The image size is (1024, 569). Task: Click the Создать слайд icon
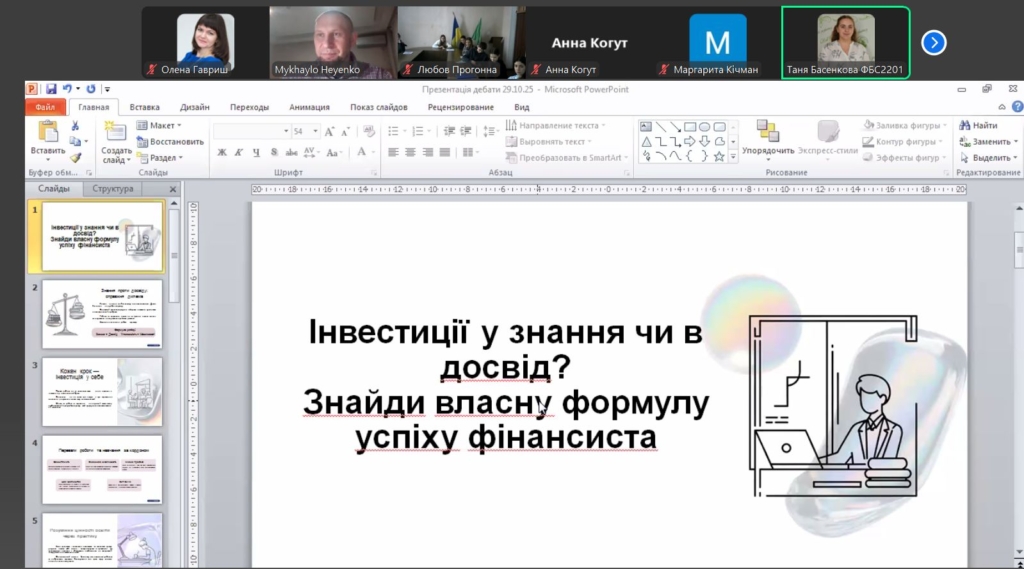coord(115,132)
